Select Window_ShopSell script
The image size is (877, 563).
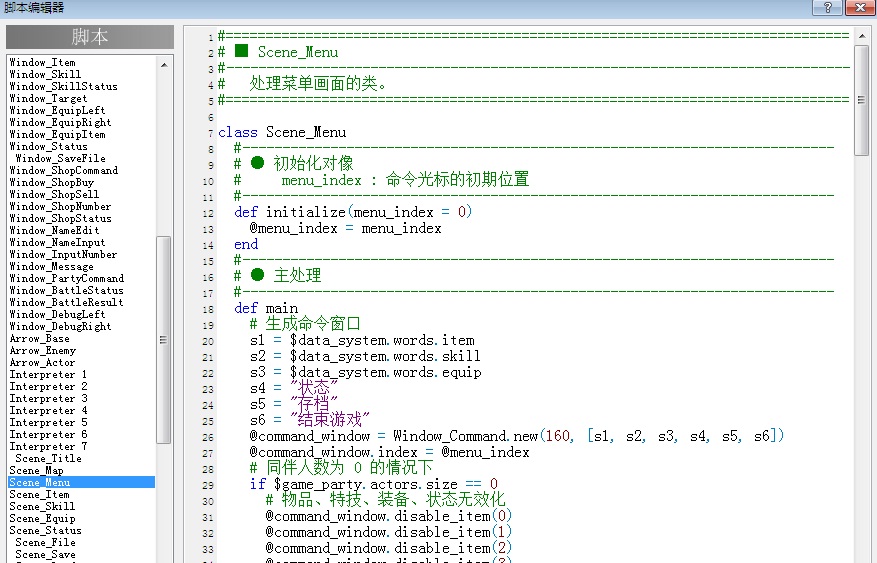54,195
